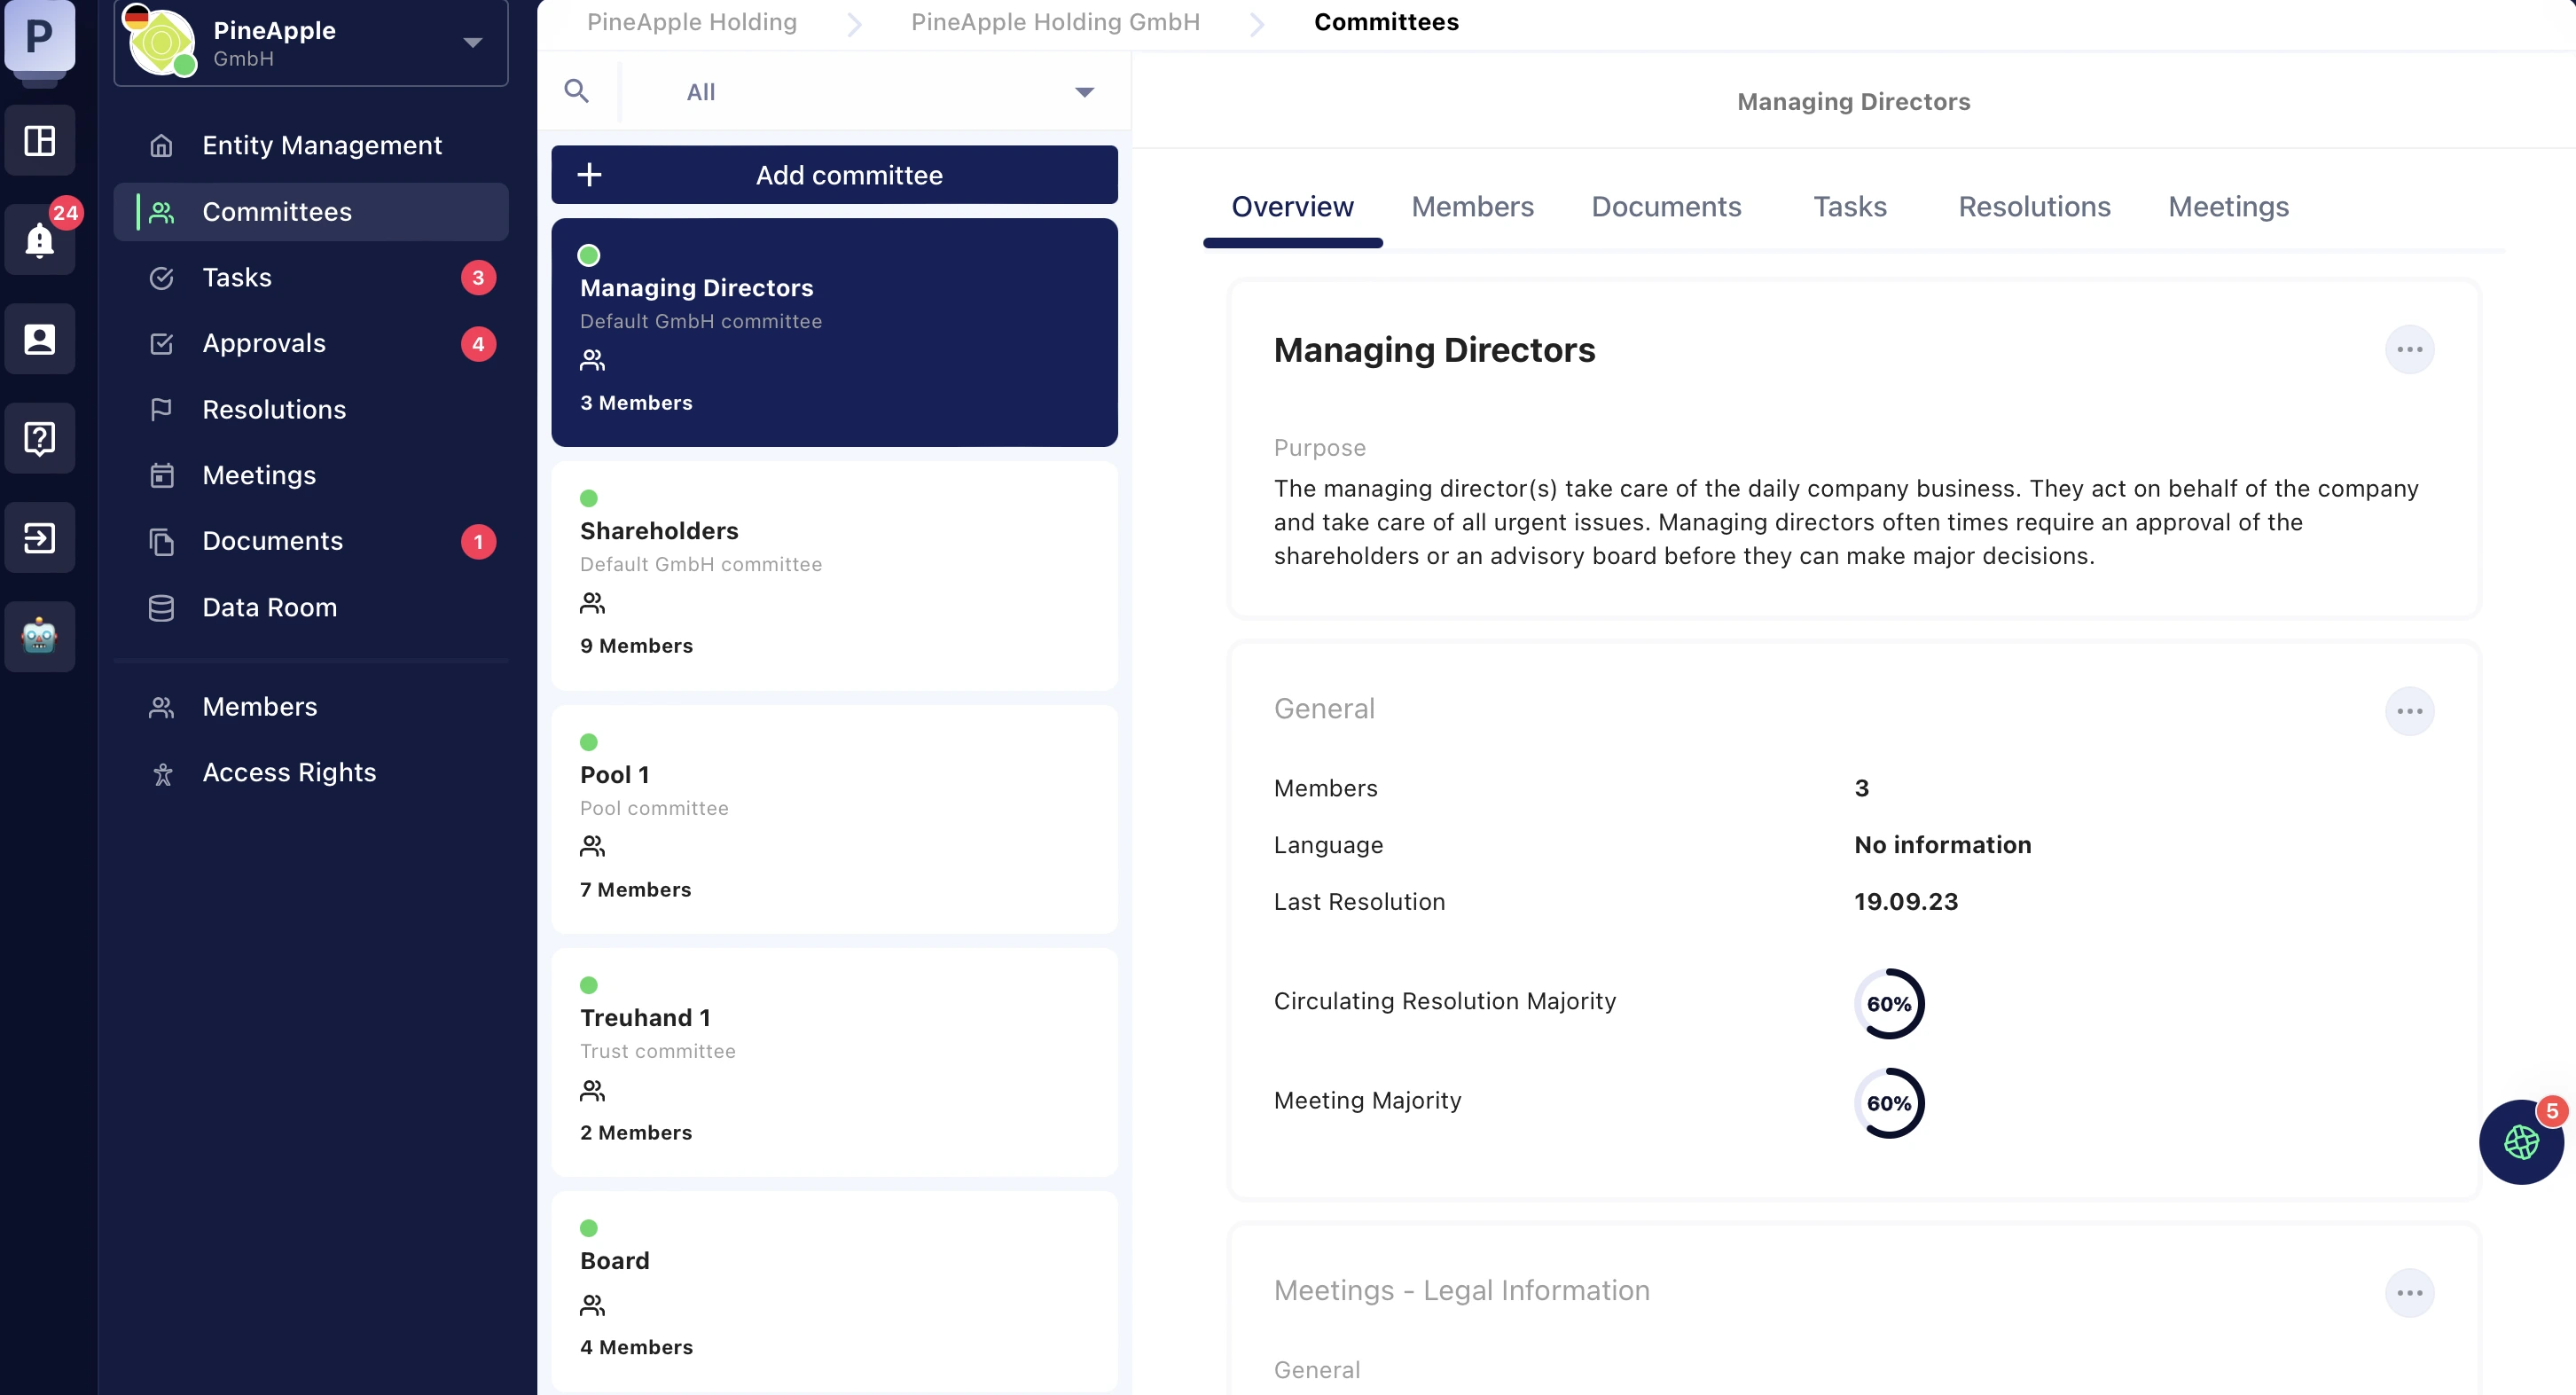Open Resolutions in sidebar
2576x1395 pixels.
click(311, 410)
